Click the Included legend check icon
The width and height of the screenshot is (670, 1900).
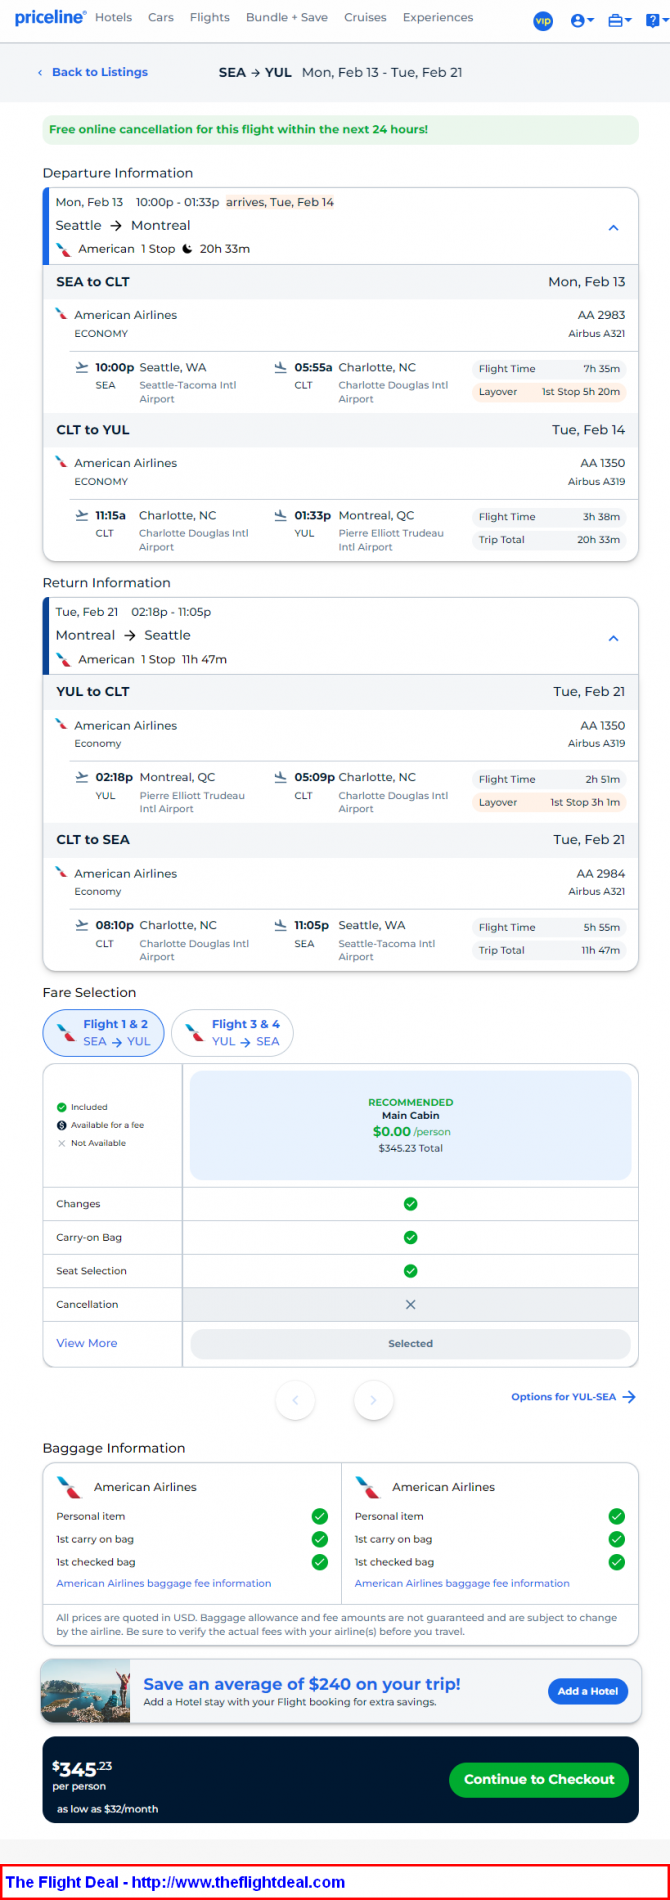coord(61,1107)
